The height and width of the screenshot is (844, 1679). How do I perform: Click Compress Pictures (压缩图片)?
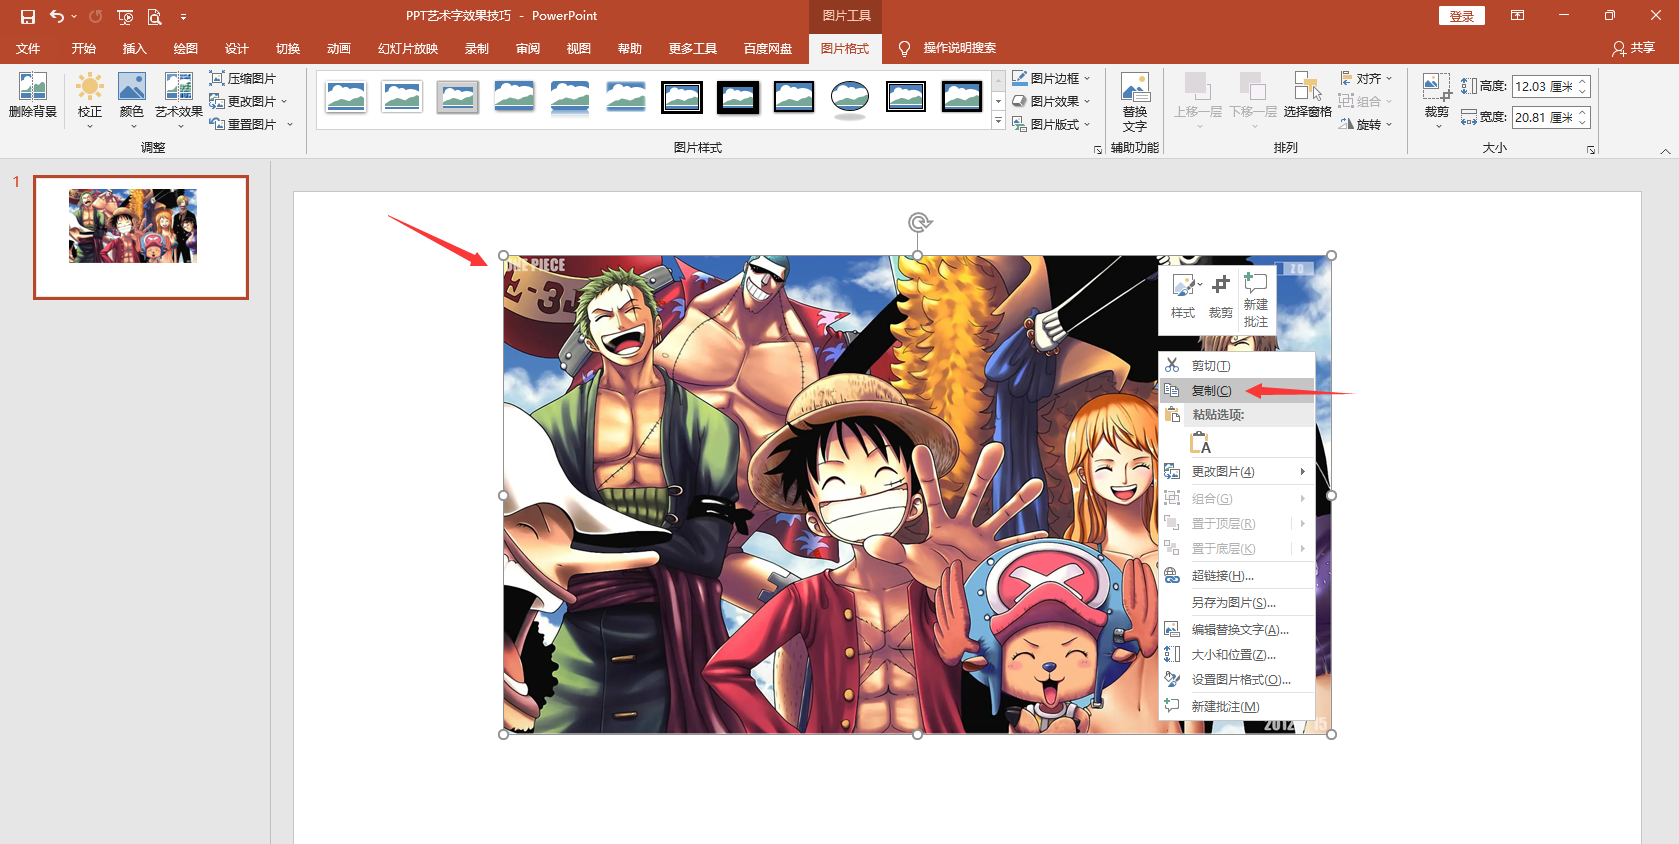coord(243,78)
